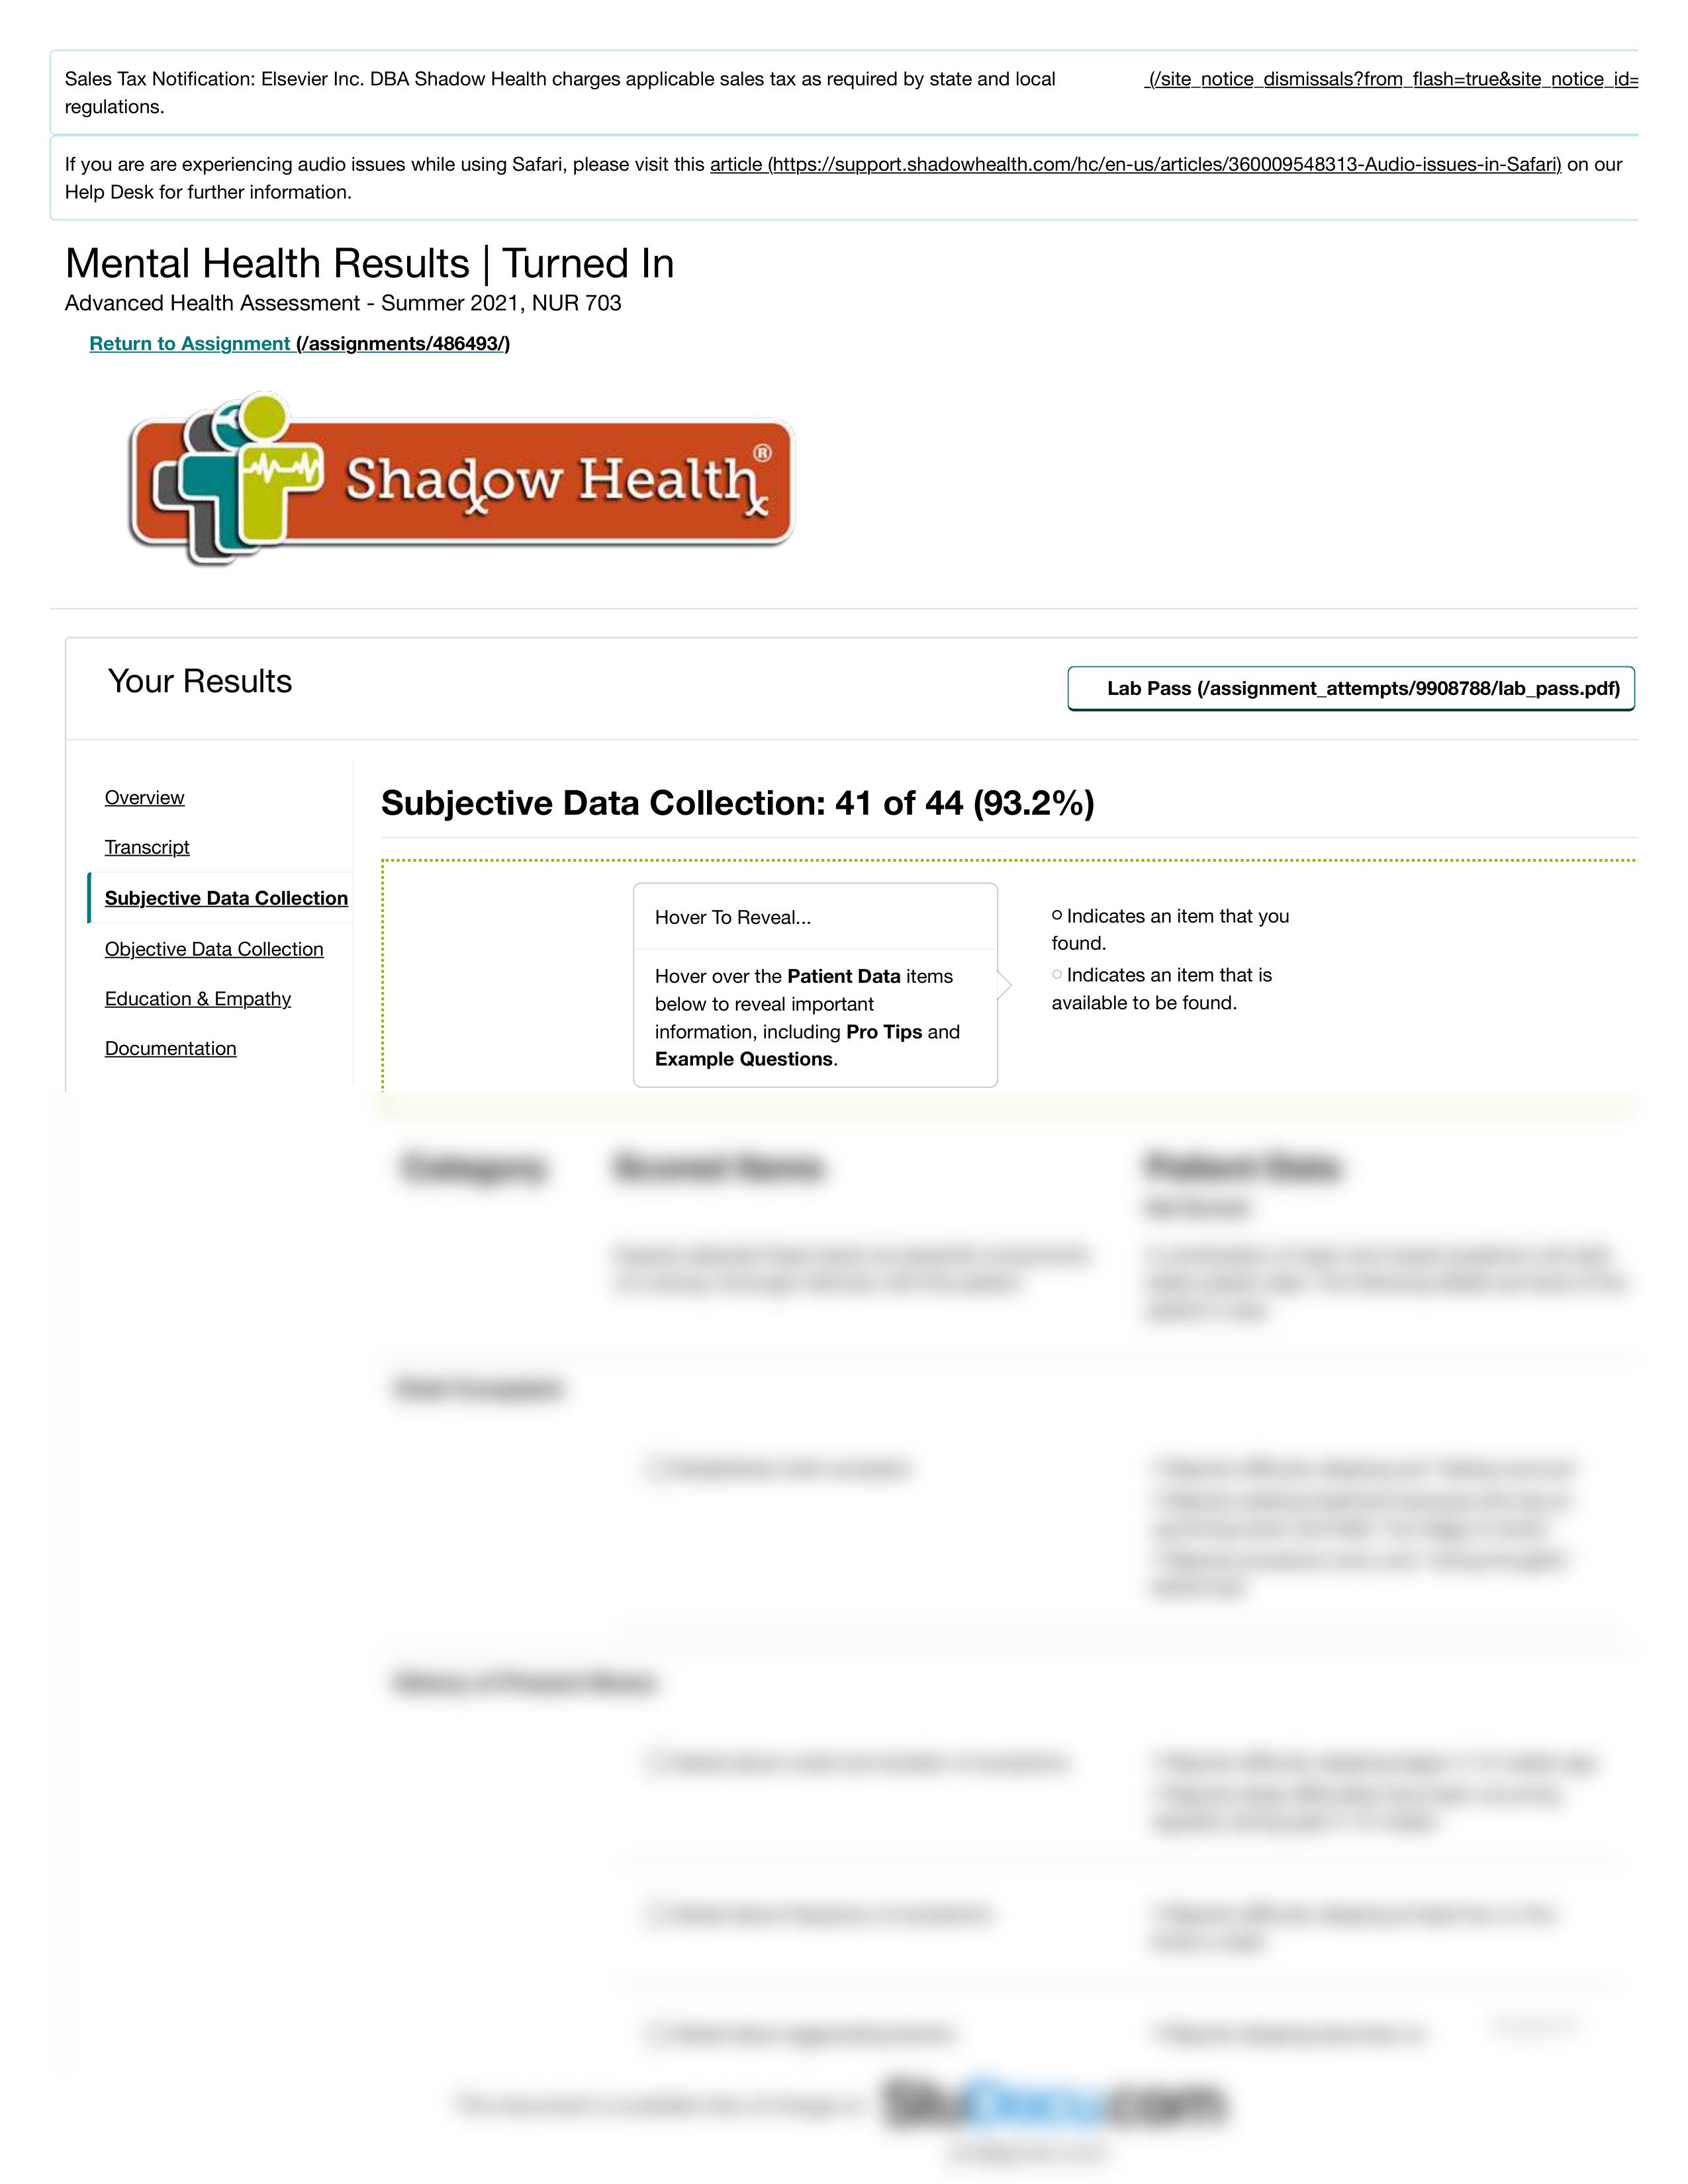Image resolution: width=1688 pixels, height=2184 pixels.
Task: Navigate to Transcript section
Action: 146,847
